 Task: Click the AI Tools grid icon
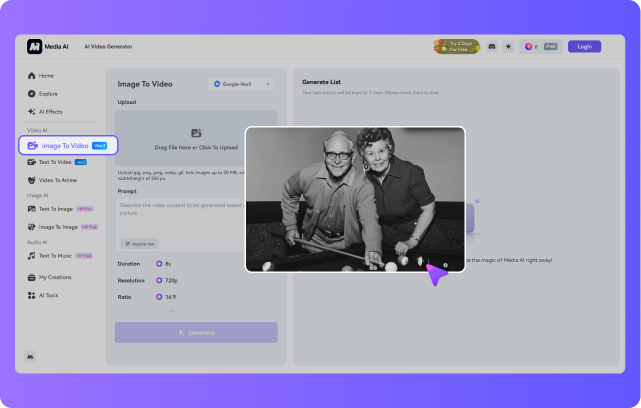[31, 295]
